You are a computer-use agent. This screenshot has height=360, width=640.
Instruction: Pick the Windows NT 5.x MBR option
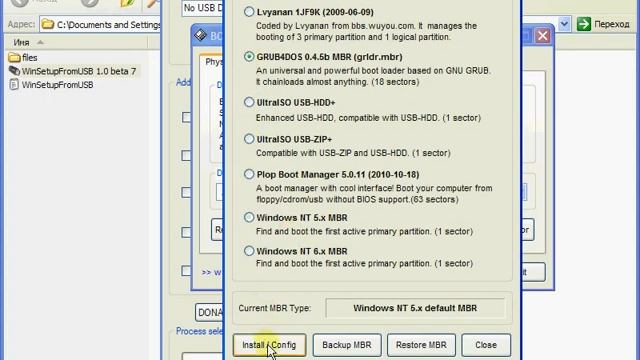[x=249, y=217]
